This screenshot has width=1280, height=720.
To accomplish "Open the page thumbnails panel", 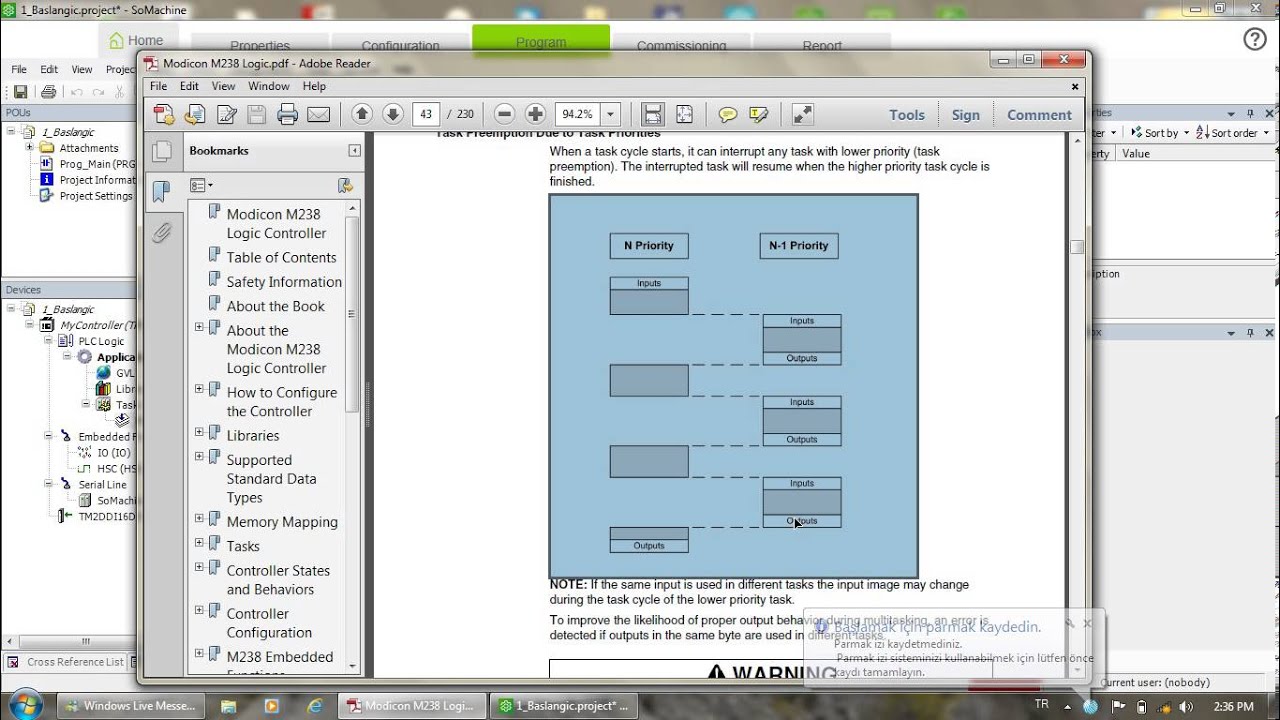I will tap(161, 152).
